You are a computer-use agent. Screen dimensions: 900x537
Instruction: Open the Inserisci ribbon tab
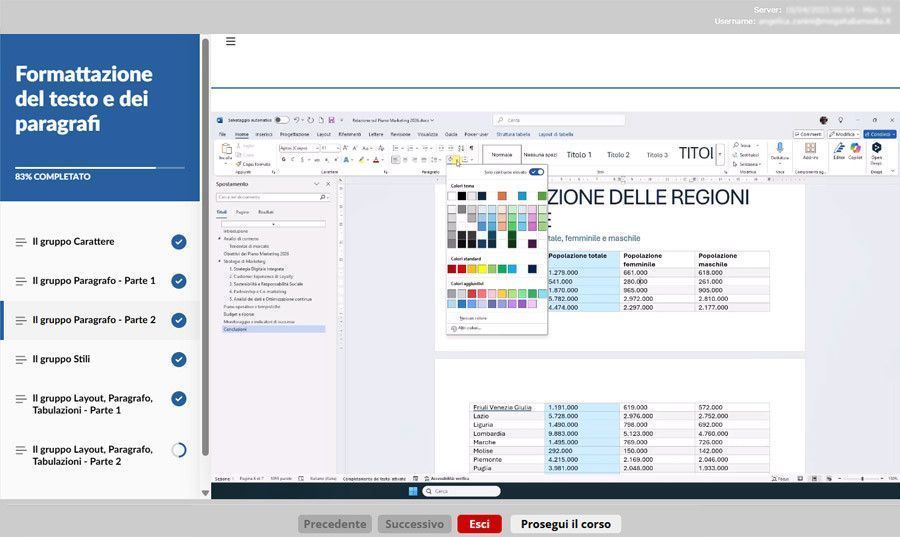(263, 133)
